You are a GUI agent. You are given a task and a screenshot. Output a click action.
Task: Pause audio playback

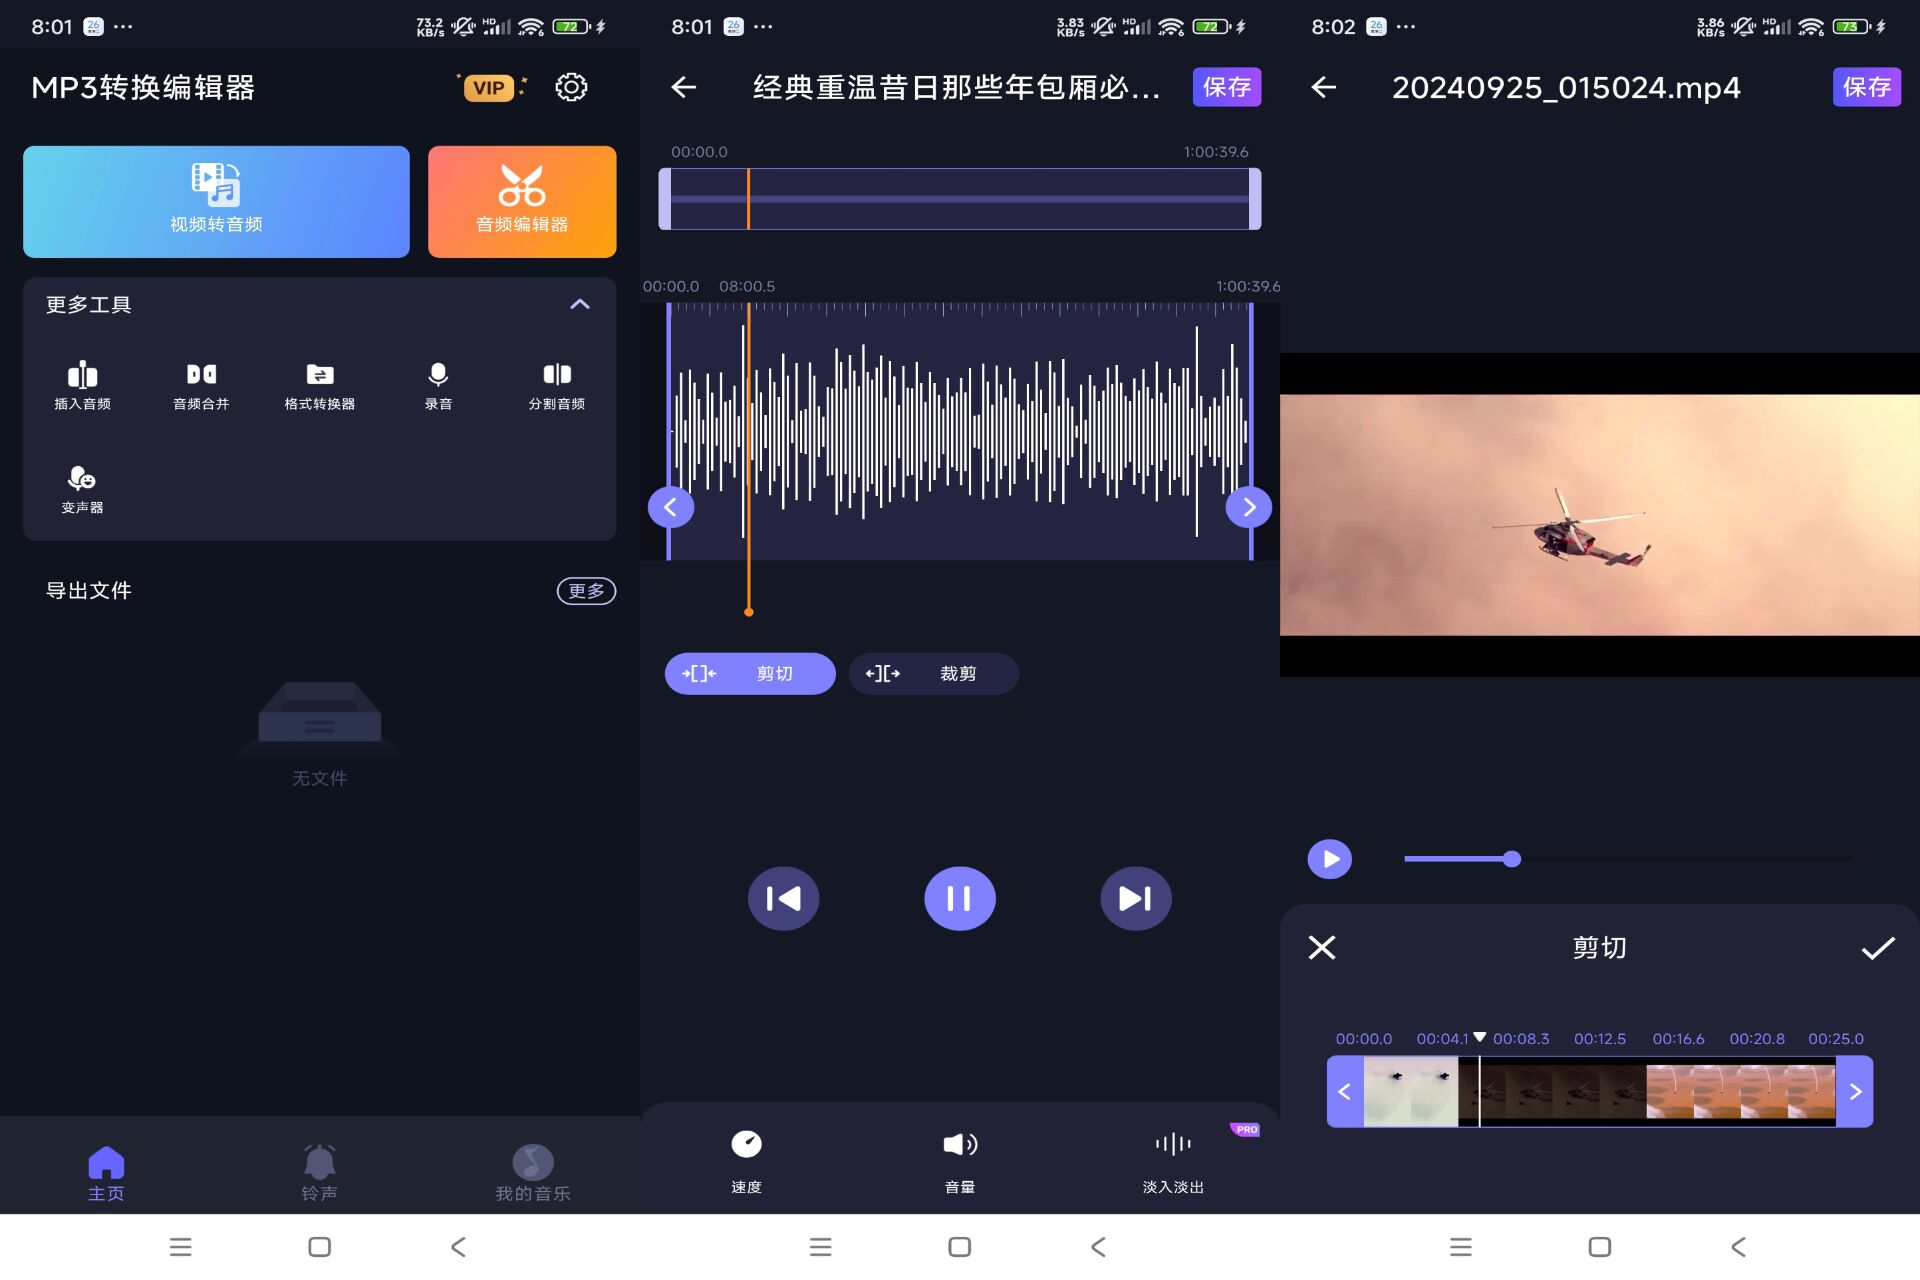click(960, 898)
